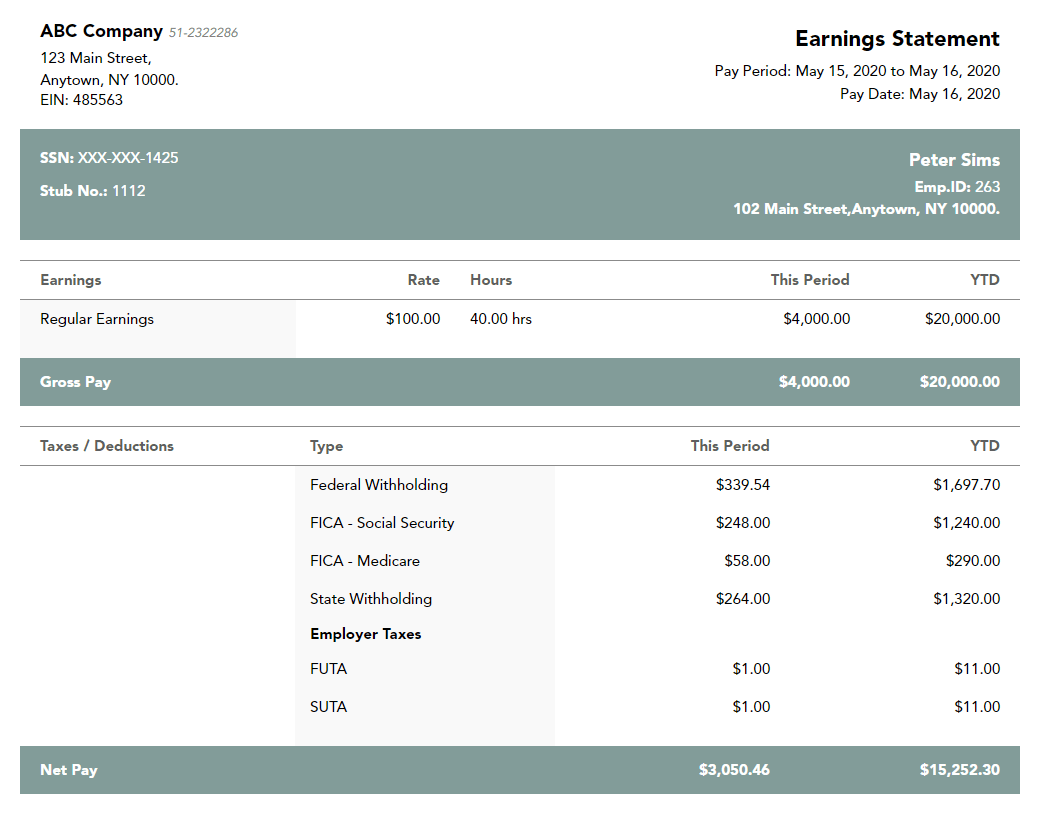
Task: Click the Gross Pay row label
Action: (x=75, y=382)
